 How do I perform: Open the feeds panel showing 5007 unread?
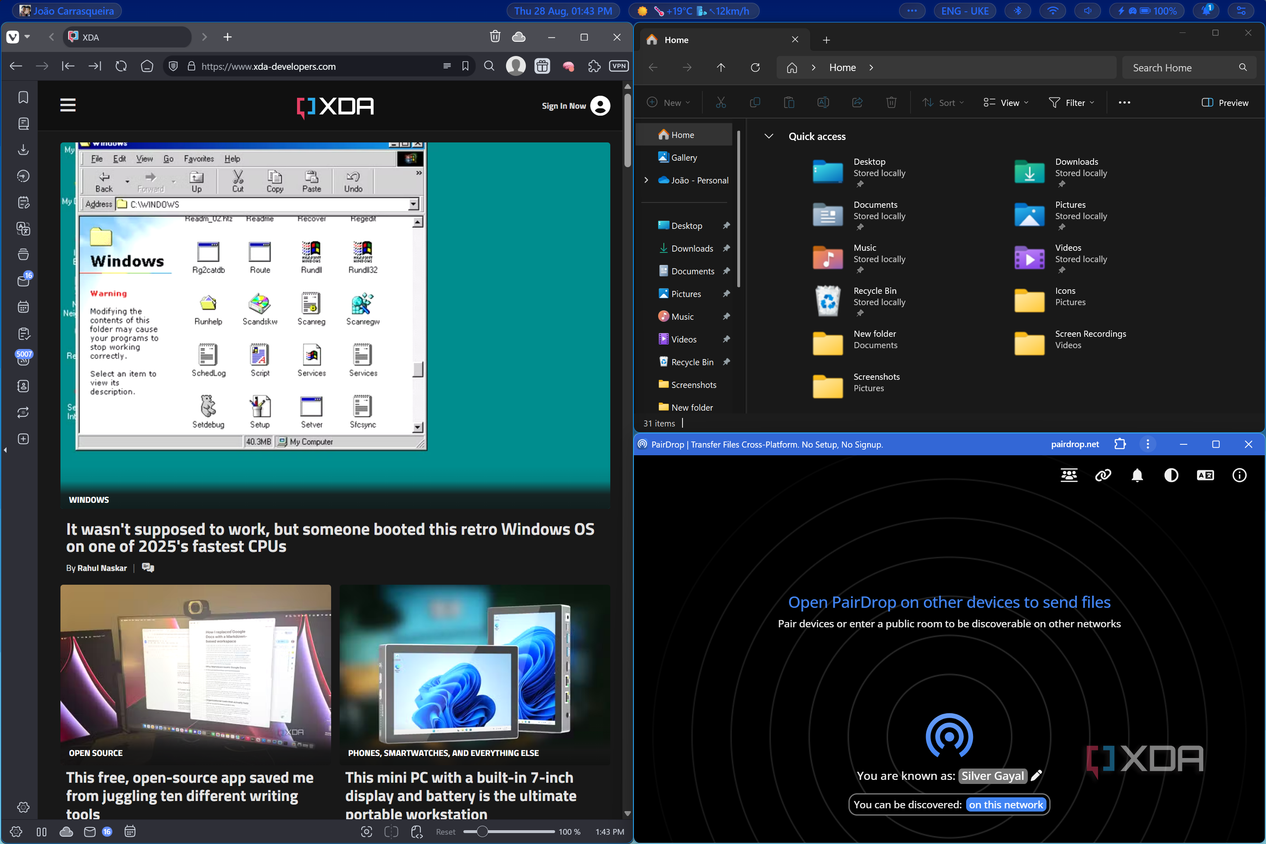click(x=23, y=358)
